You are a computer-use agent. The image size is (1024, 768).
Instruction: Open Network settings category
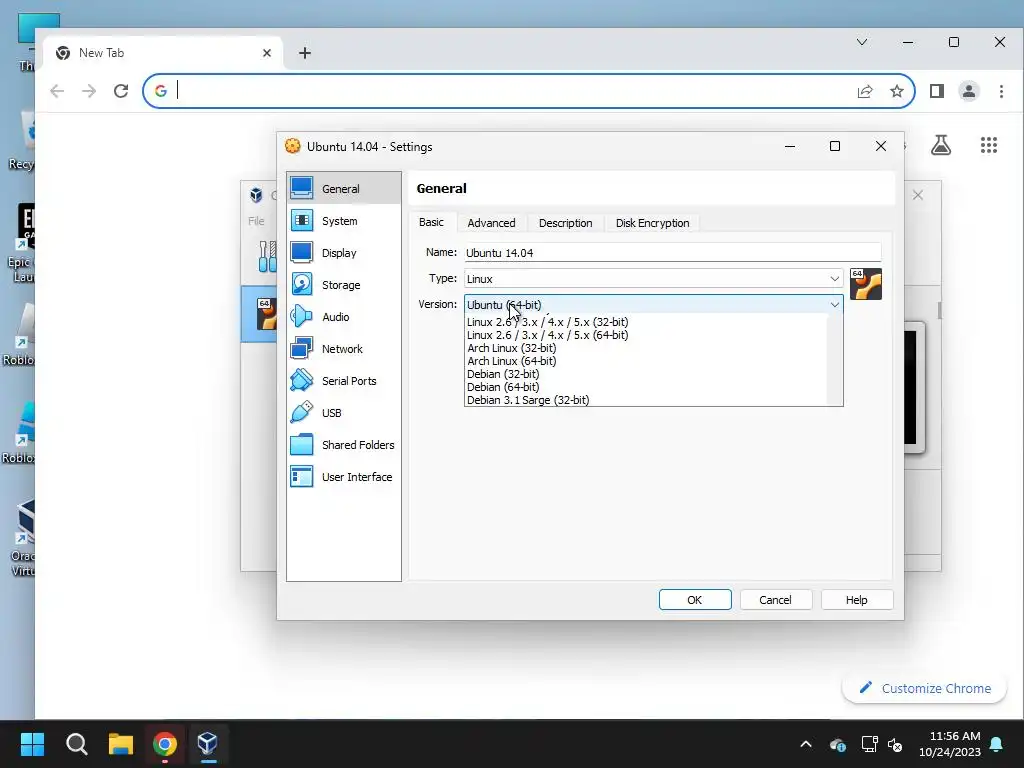click(x=344, y=349)
